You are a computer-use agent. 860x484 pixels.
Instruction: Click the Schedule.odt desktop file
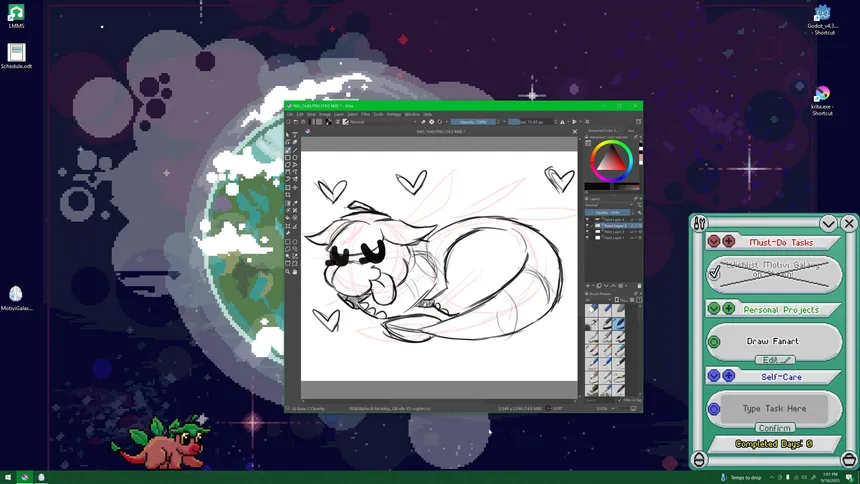point(16,54)
